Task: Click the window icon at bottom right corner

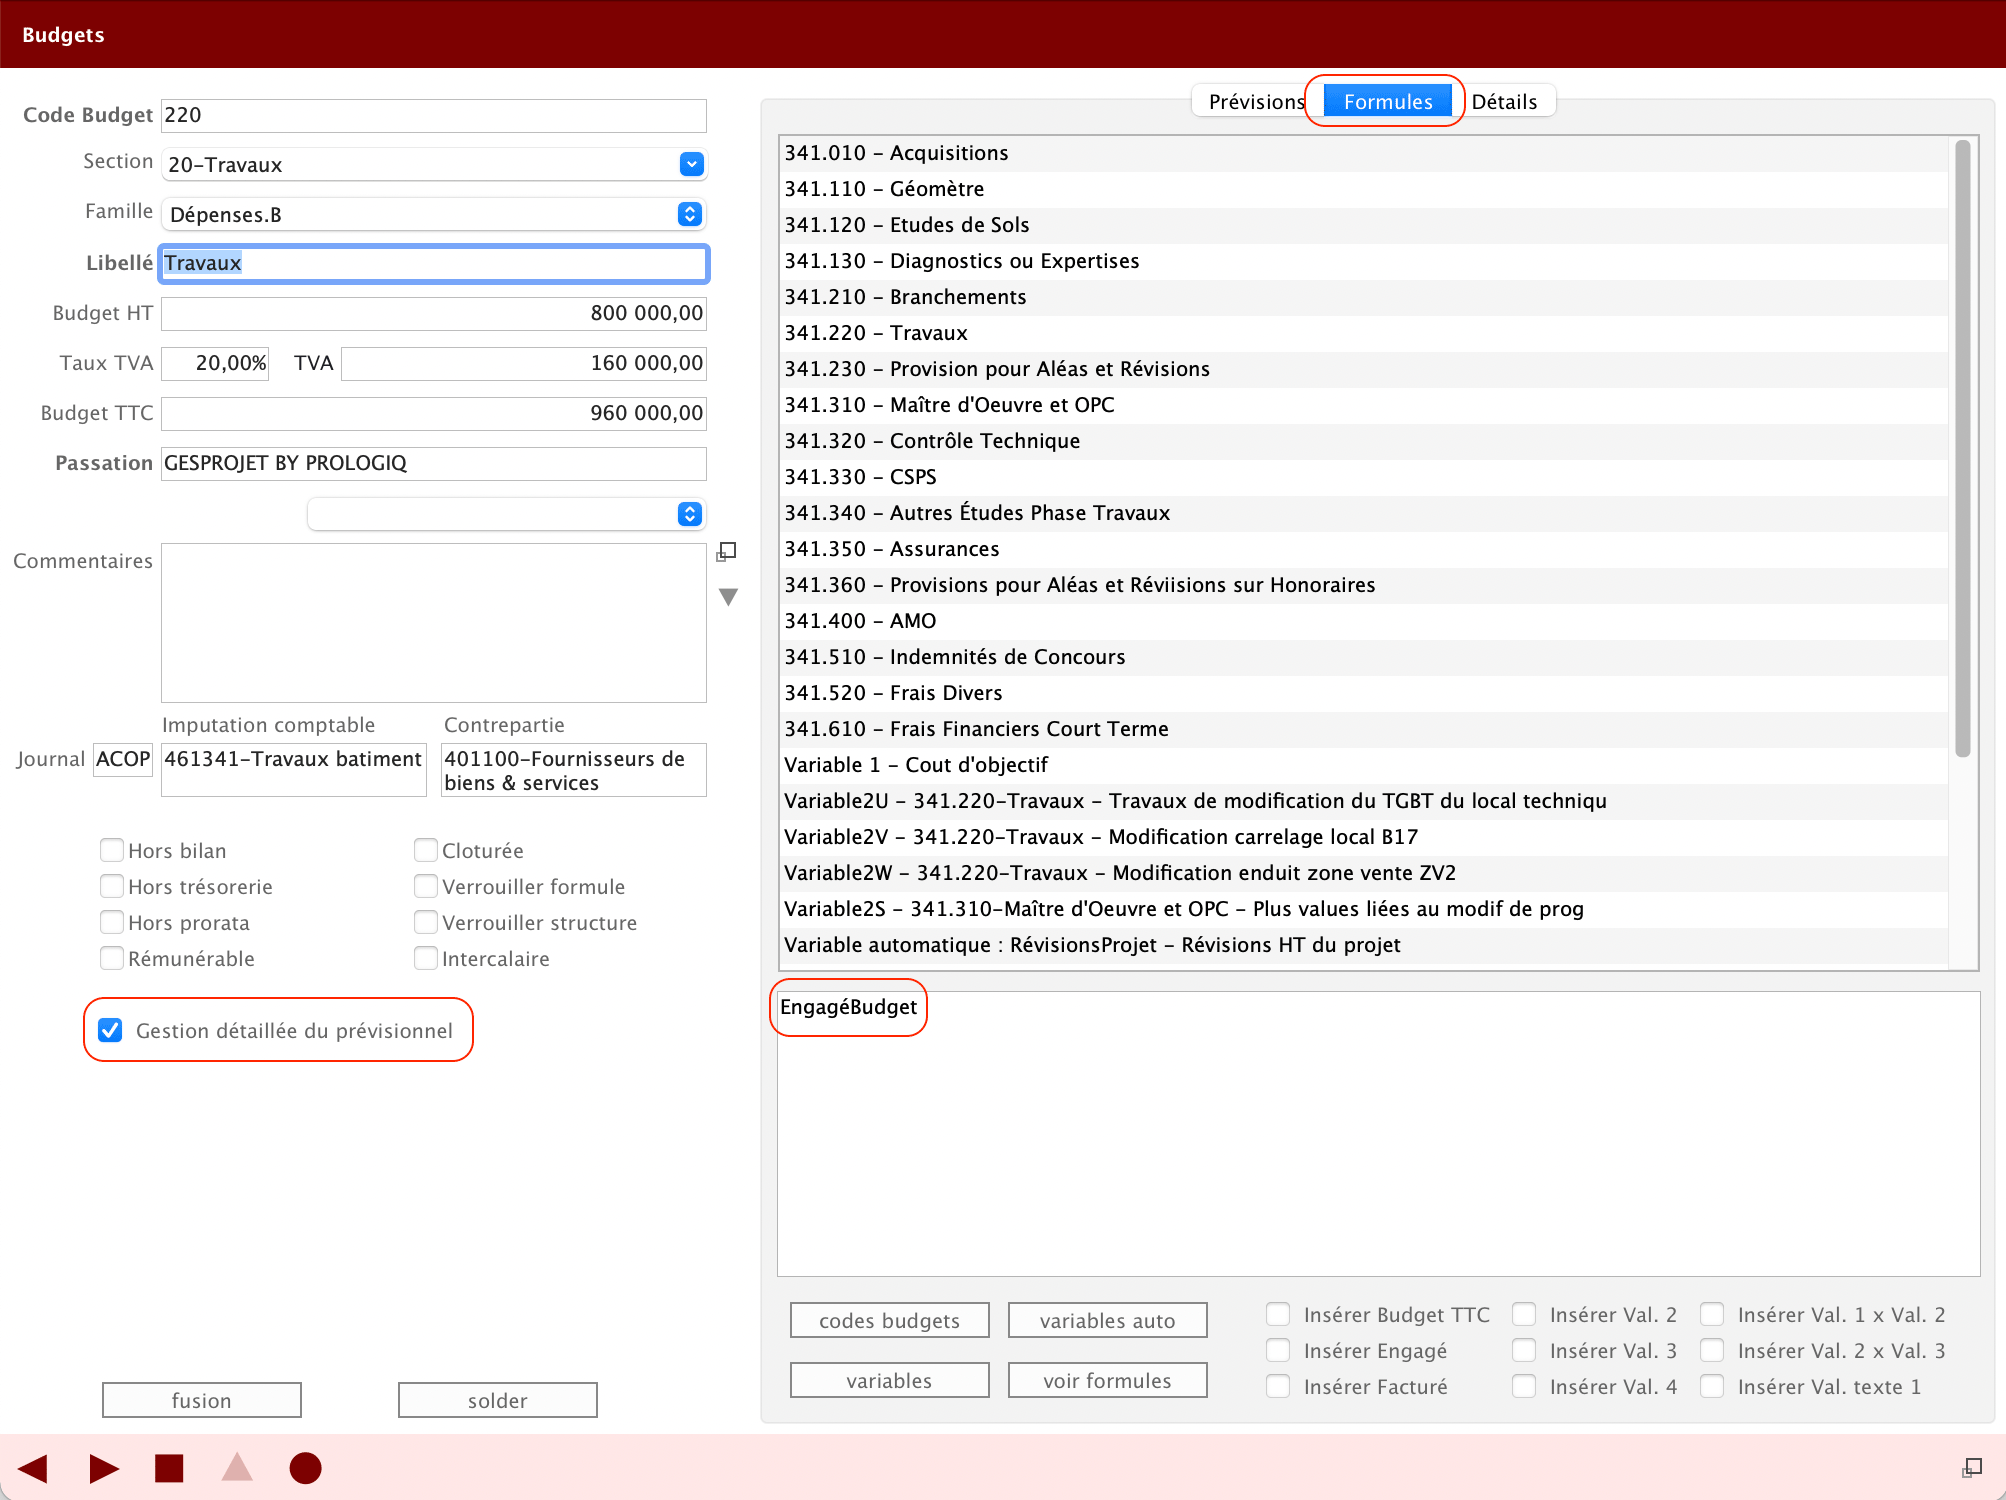Action: 1972,1467
